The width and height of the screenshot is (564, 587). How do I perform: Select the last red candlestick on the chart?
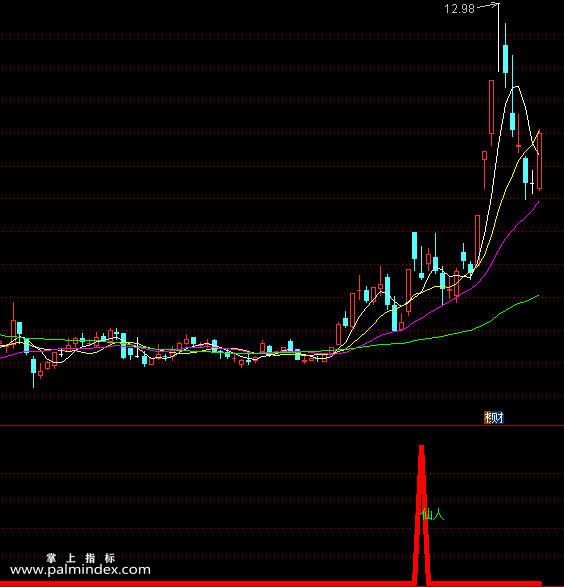[539, 161]
